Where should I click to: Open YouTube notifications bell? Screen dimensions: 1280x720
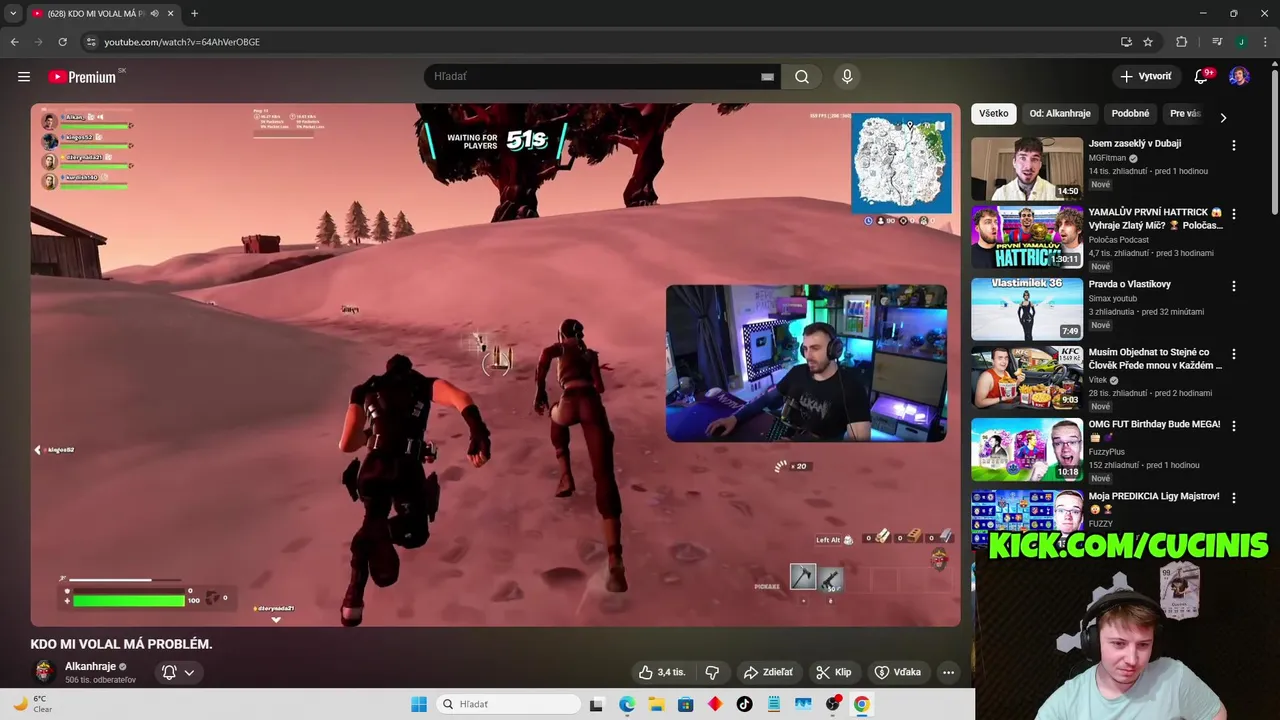[1201, 77]
